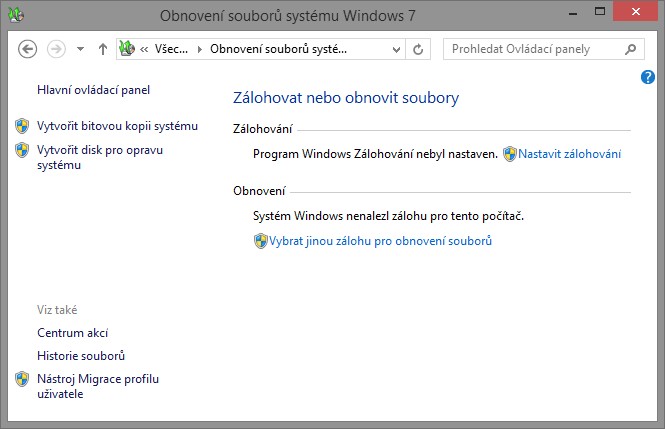Select the "Obnovení souborů systé..." breadcrumb
Viewport: 665px width, 429px height.
click(x=278, y=48)
